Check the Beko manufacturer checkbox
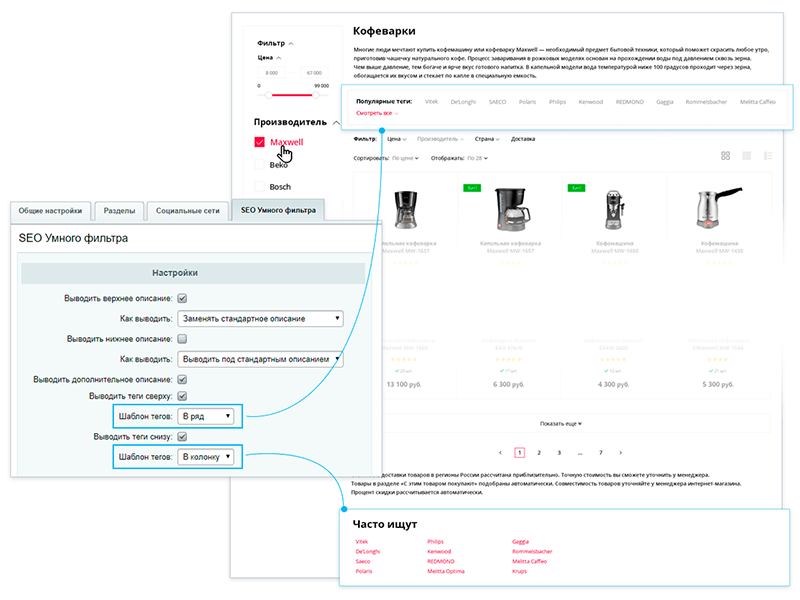This screenshot has height=600, width=800. tap(259, 164)
